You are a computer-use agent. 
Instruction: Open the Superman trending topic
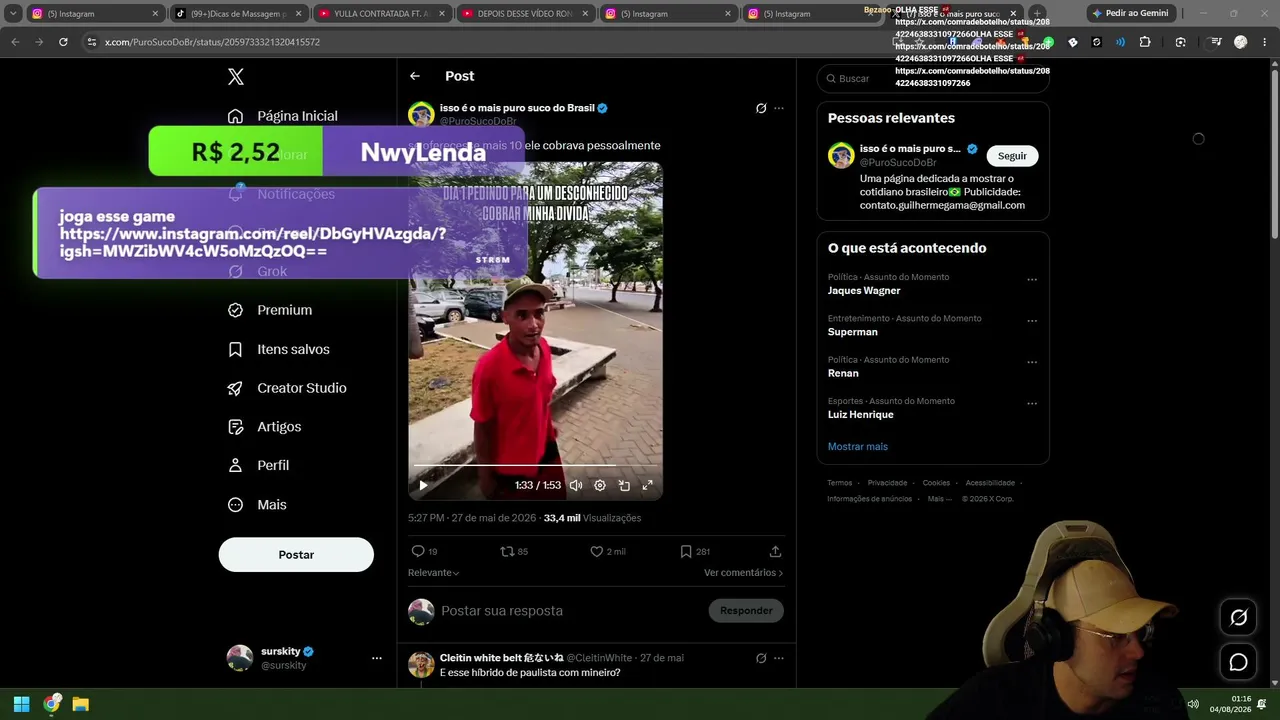pos(853,332)
